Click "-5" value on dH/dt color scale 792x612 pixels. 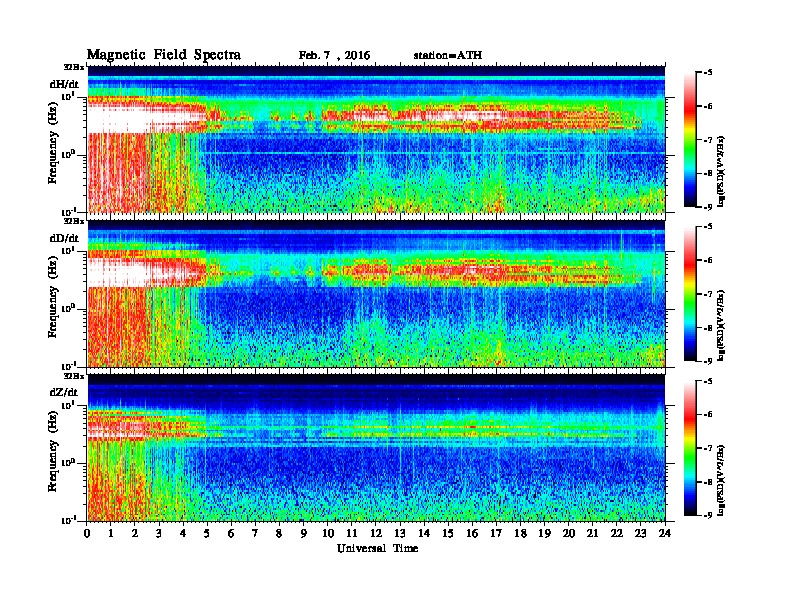(708, 73)
